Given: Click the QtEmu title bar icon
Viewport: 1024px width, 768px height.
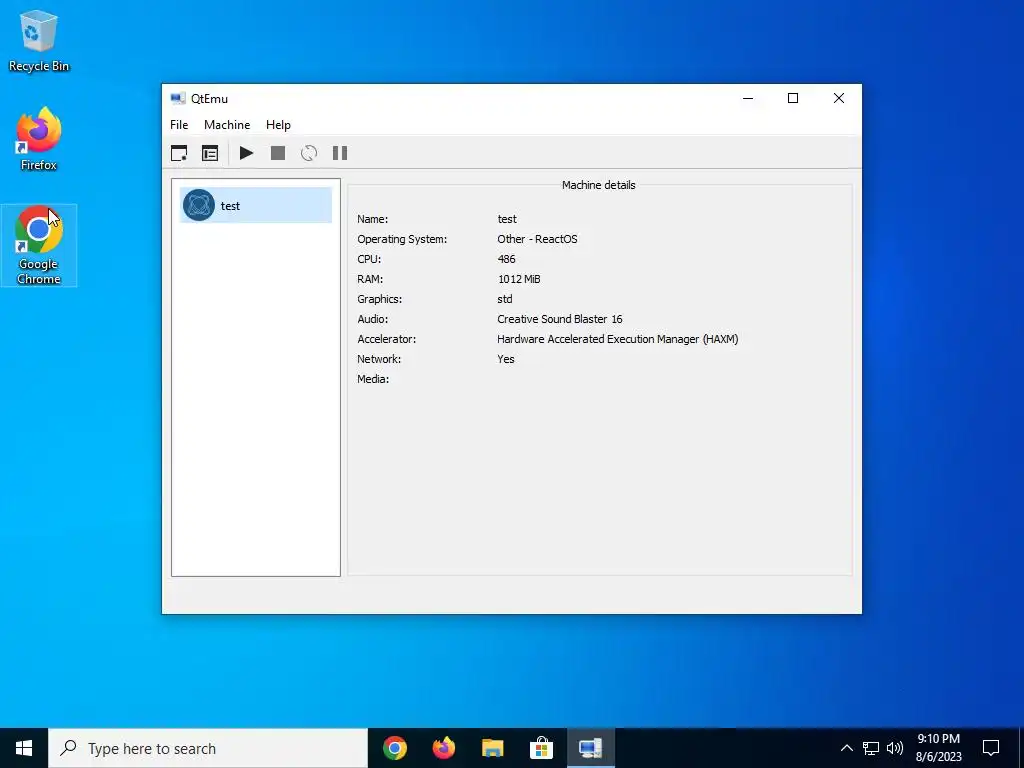Looking at the screenshot, I should point(178,99).
